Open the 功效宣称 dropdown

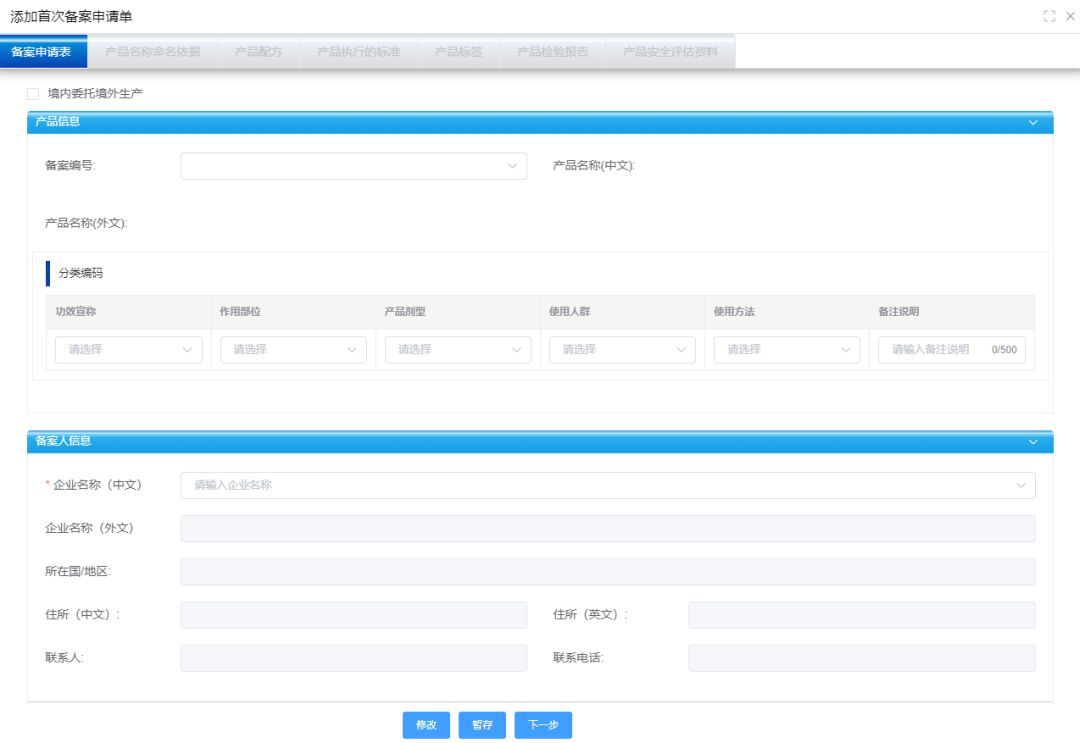tap(128, 350)
